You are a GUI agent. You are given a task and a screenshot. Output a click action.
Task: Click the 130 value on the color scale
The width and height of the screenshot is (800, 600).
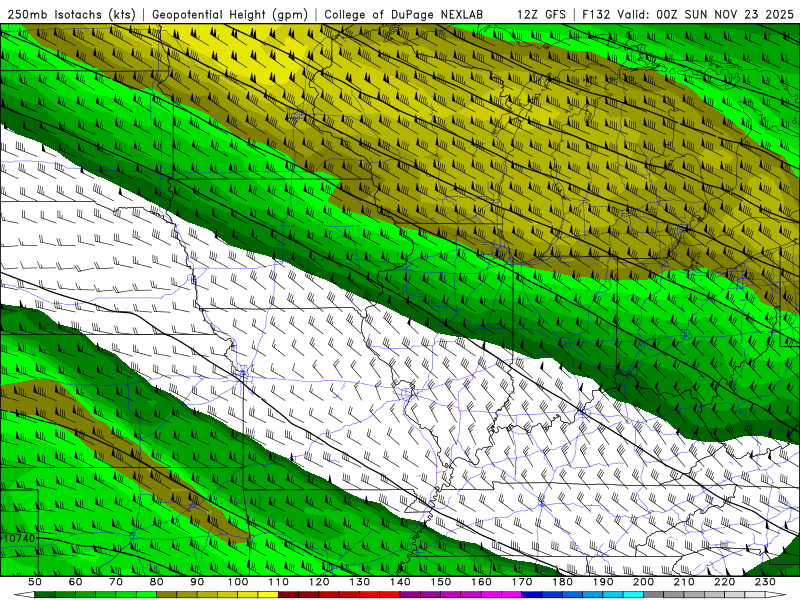[360, 582]
